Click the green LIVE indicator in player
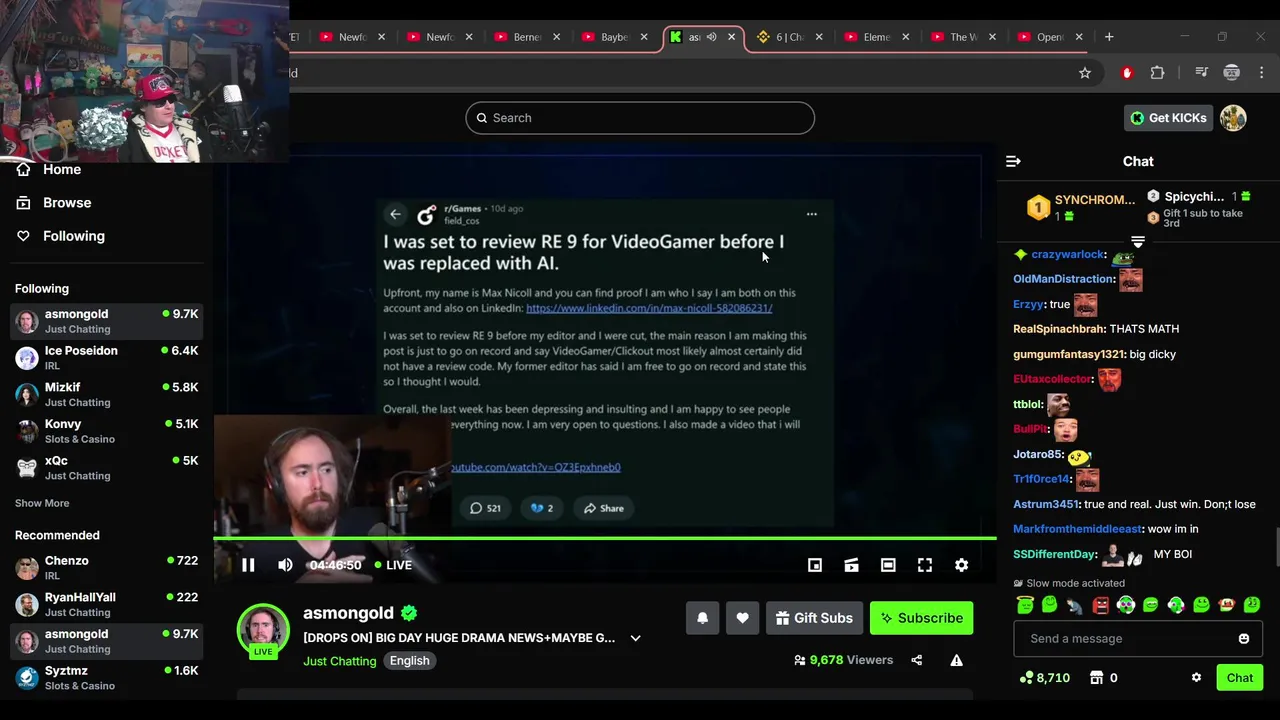 coord(393,565)
